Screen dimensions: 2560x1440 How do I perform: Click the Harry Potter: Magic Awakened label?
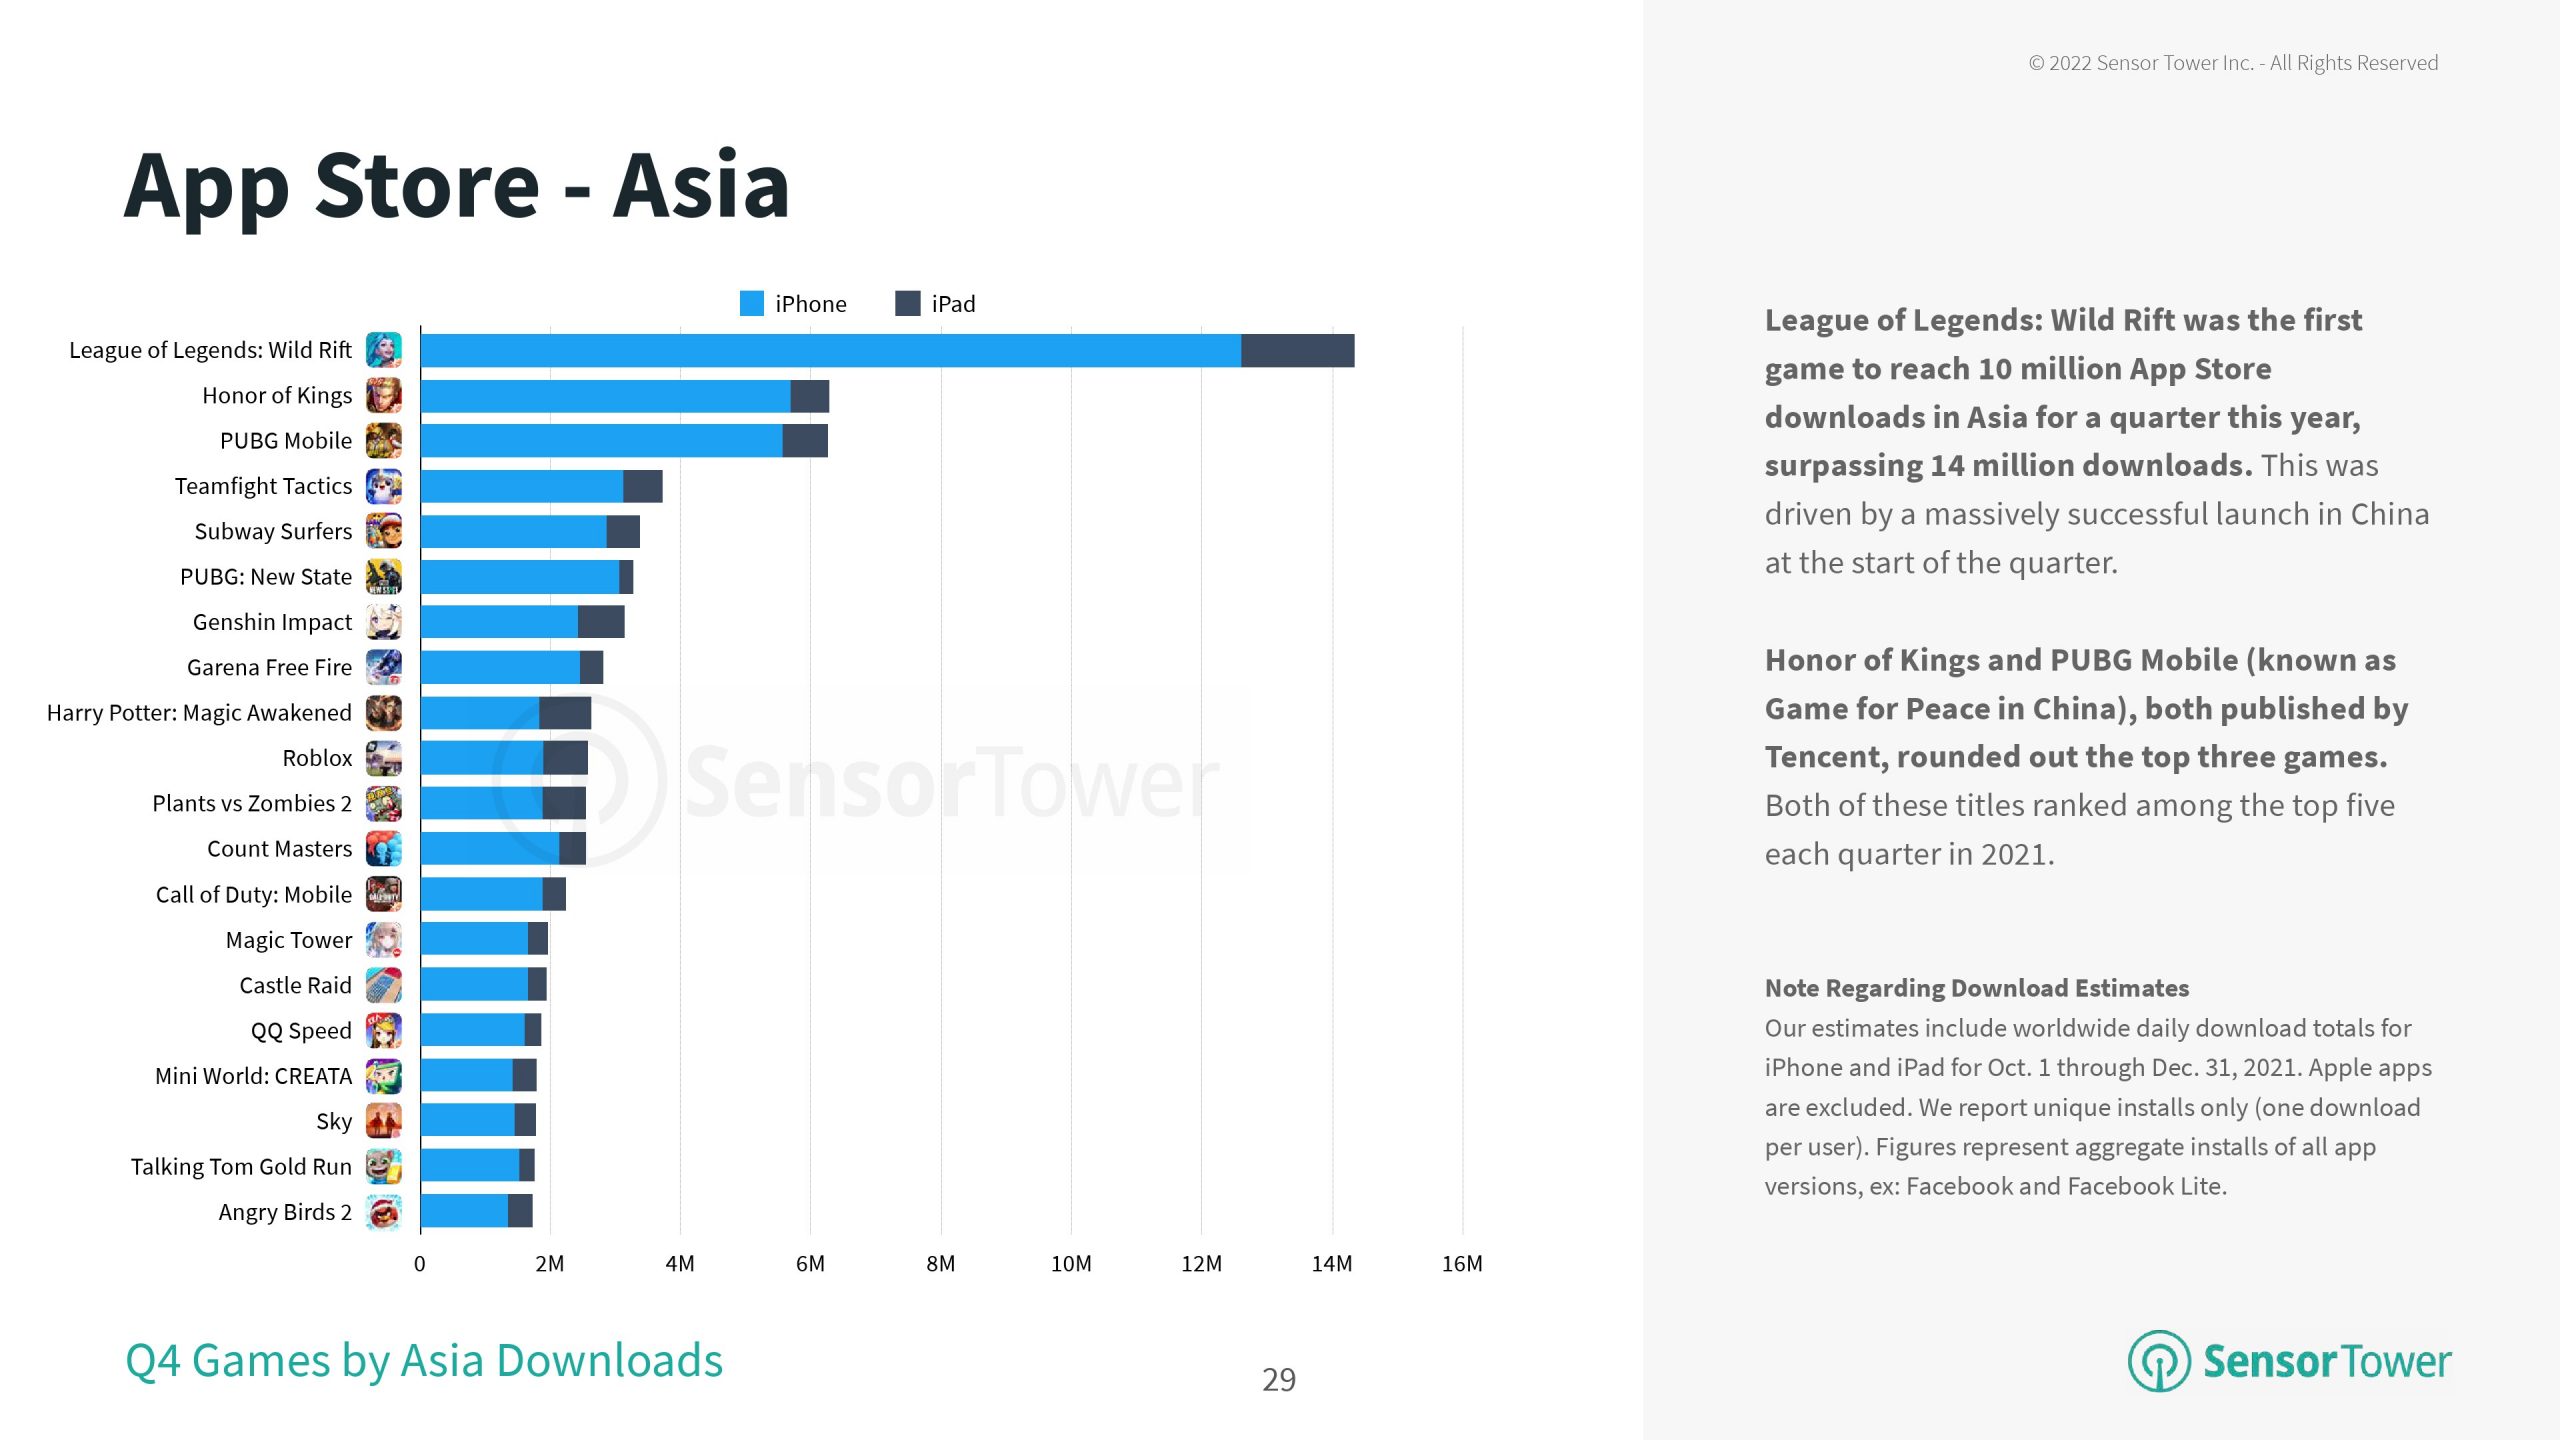[200, 713]
